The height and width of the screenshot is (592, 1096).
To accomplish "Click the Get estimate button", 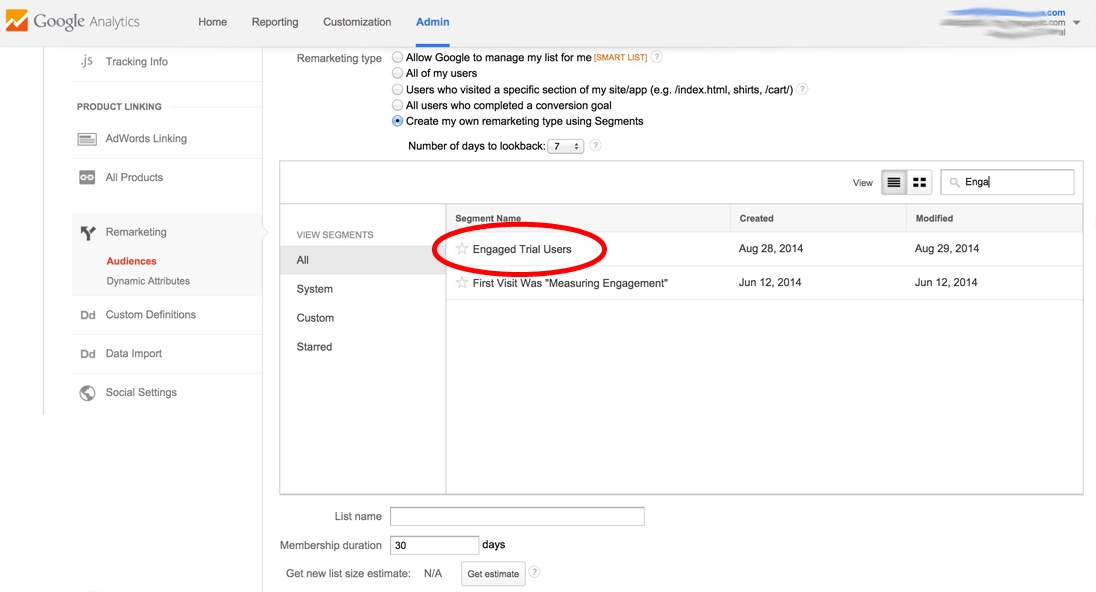I will click(493, 573).
